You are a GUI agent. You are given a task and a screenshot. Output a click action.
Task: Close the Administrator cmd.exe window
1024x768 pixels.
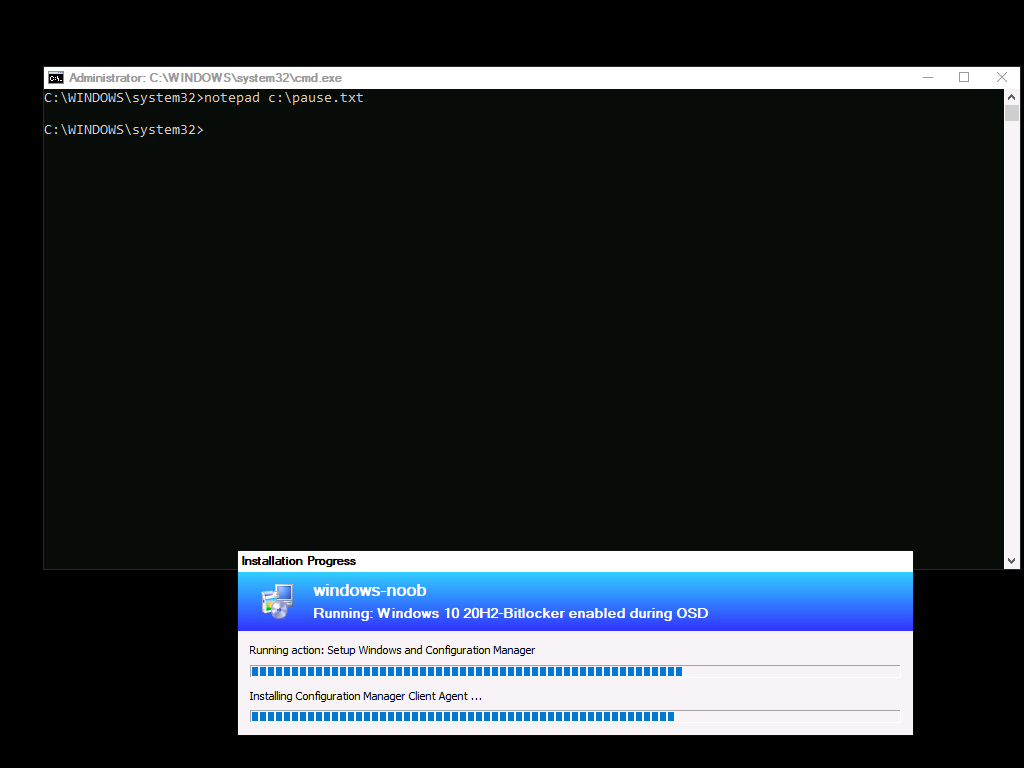tap(1002, 77)
